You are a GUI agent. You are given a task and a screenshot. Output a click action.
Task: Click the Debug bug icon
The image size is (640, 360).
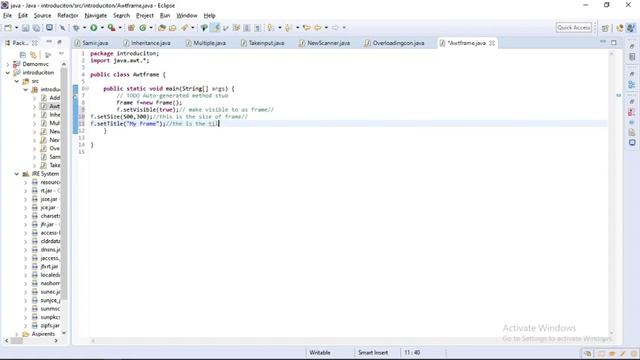(x=76, y=28)
